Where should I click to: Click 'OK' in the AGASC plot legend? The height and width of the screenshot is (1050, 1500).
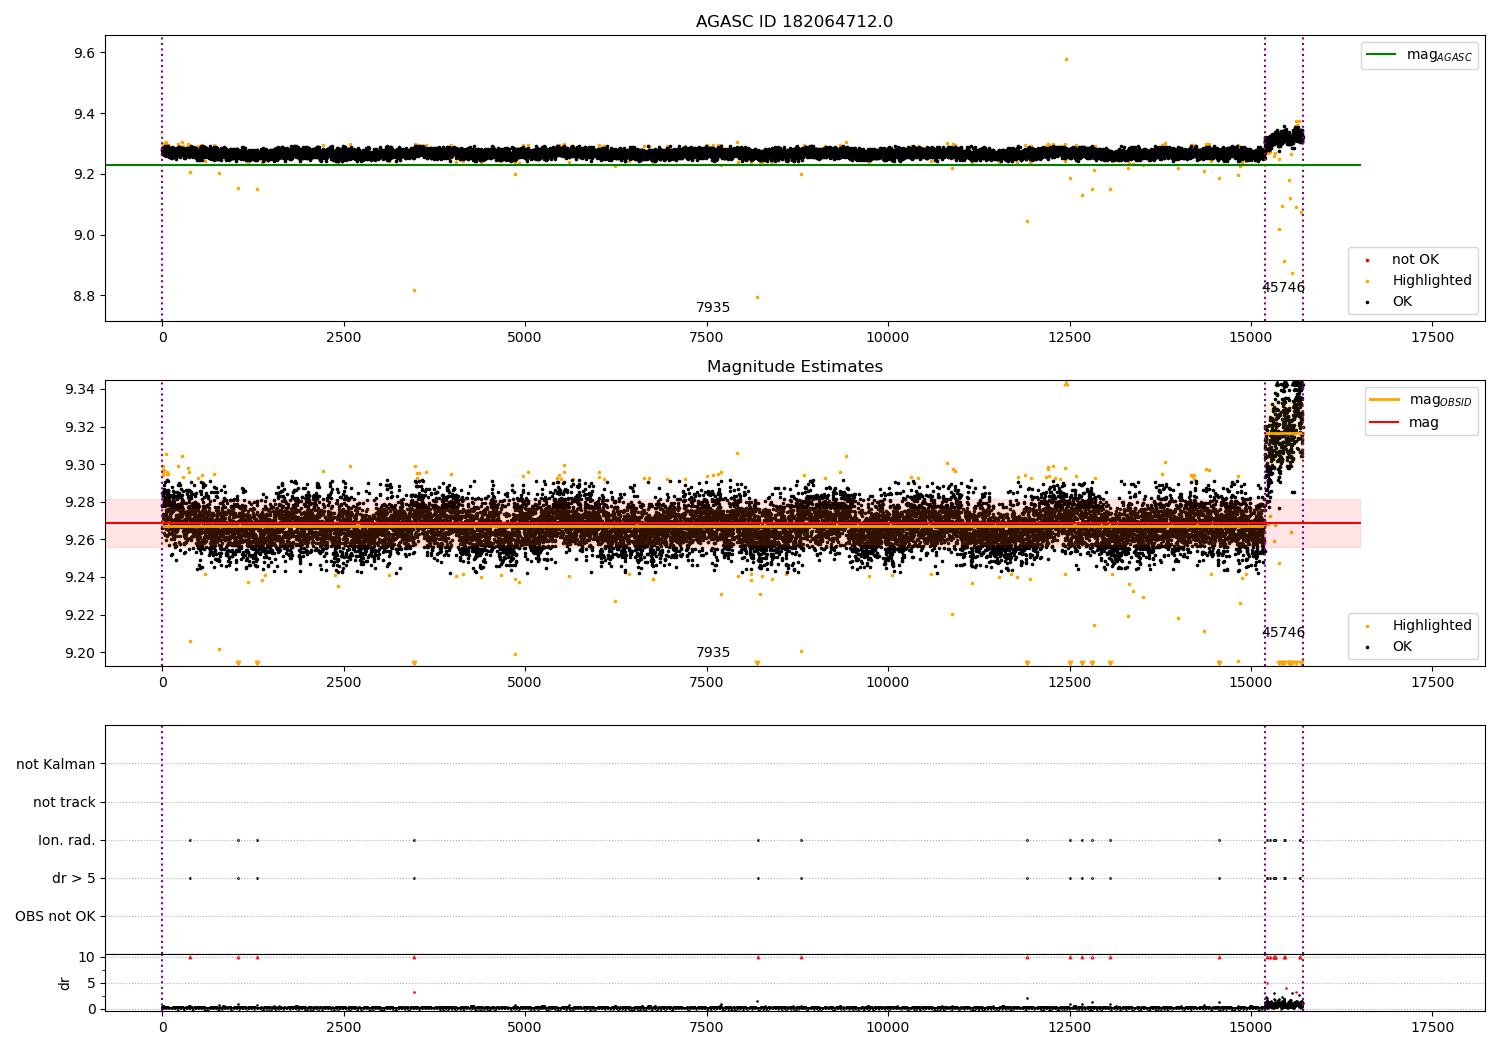[x=1390, y=302]
